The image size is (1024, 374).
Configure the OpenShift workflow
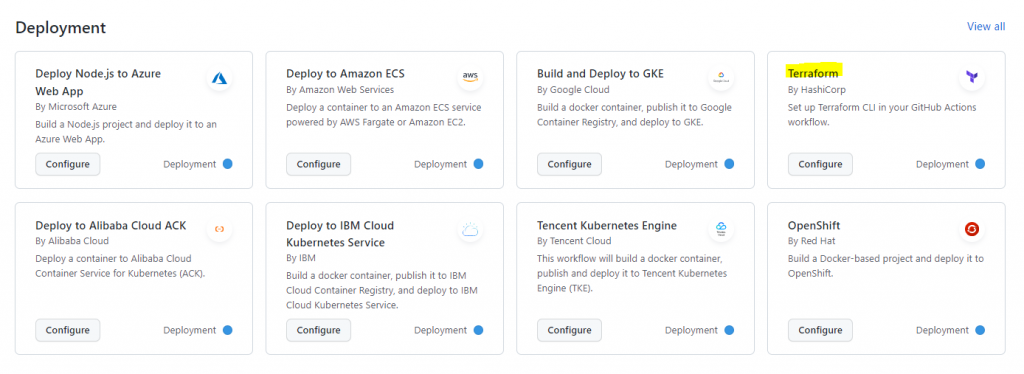[820, 330]
